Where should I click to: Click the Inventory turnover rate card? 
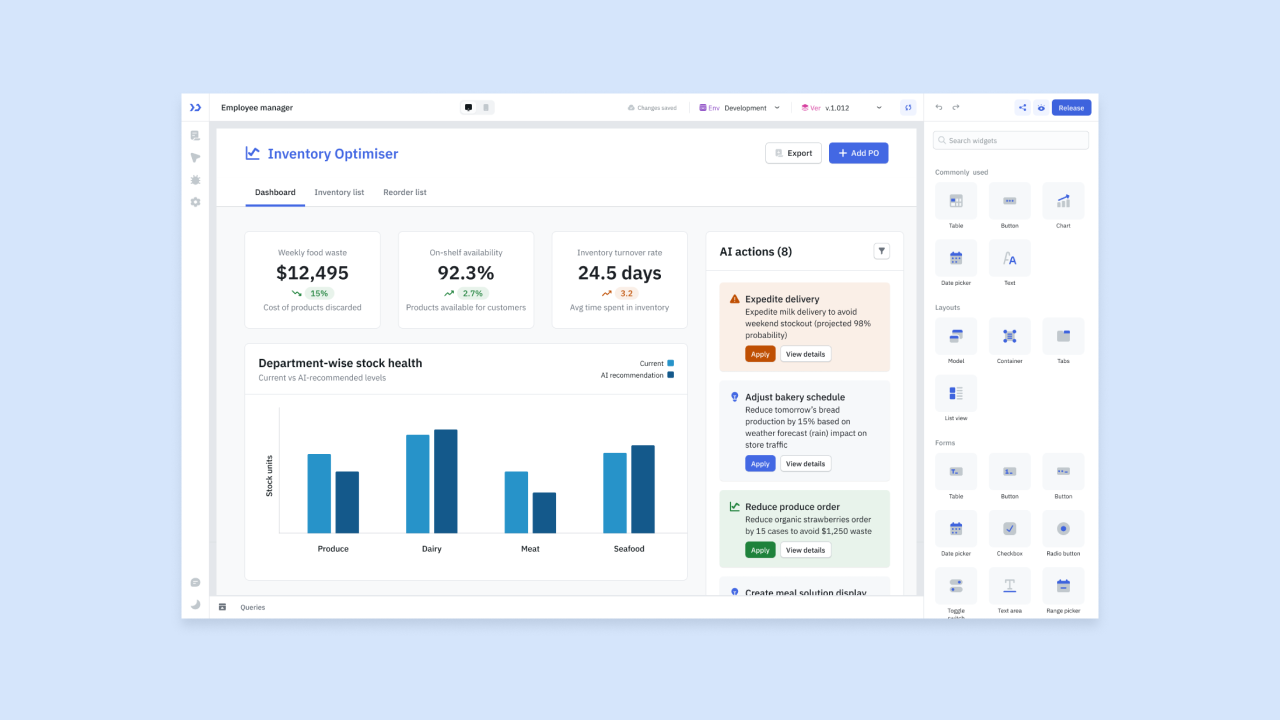[x=620, y=280]
